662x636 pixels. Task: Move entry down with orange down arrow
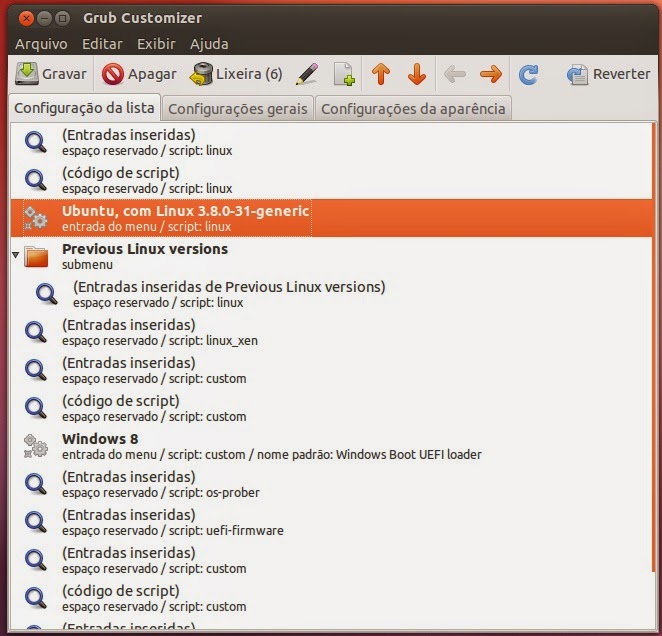417,74
